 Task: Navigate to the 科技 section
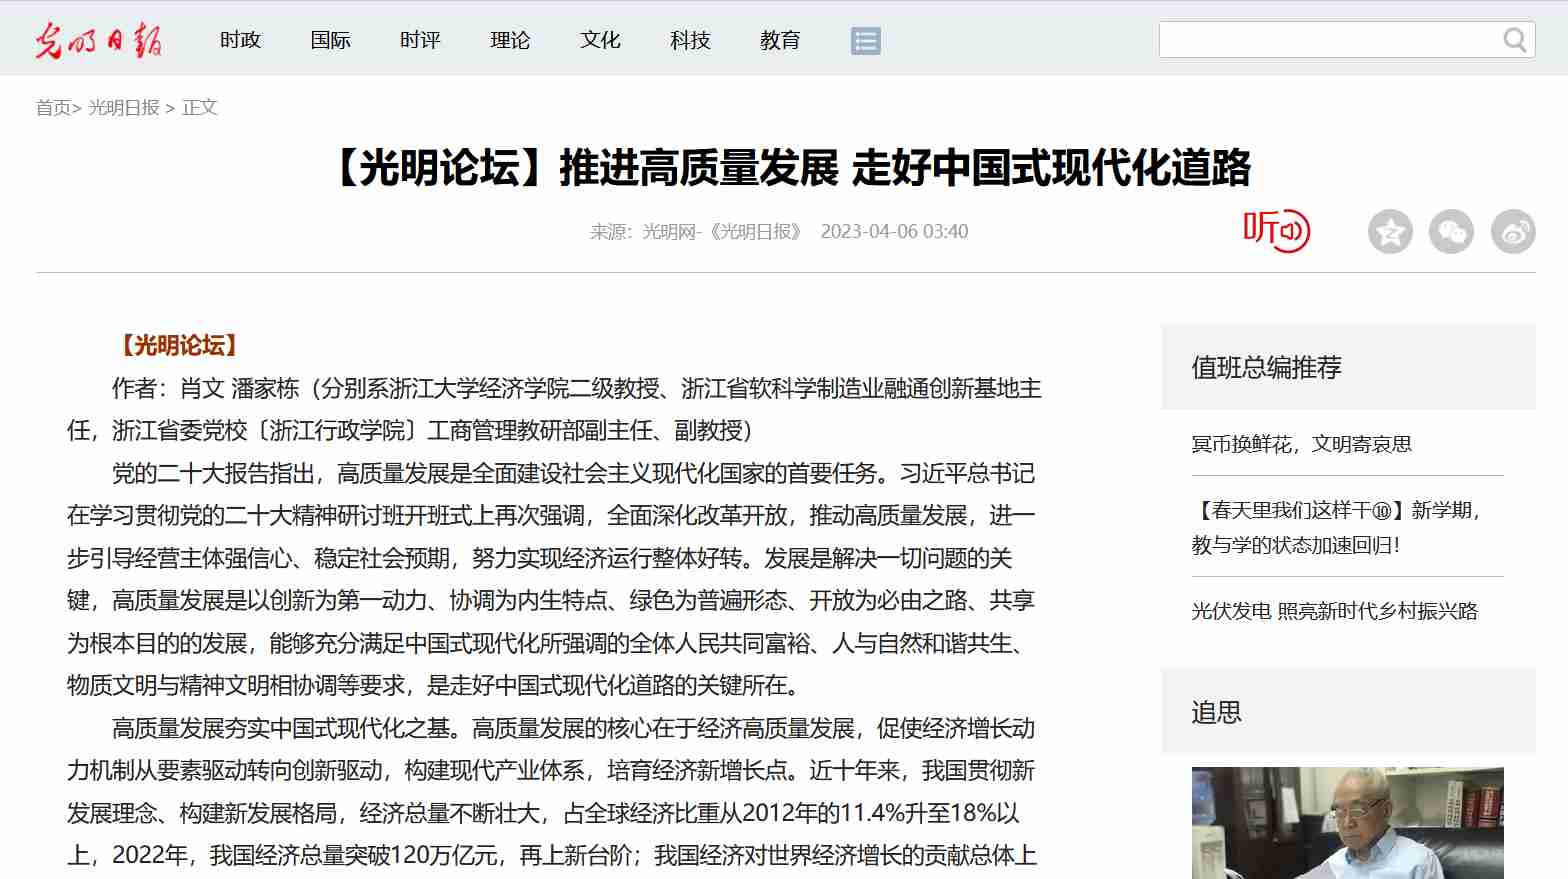[690, 40]
